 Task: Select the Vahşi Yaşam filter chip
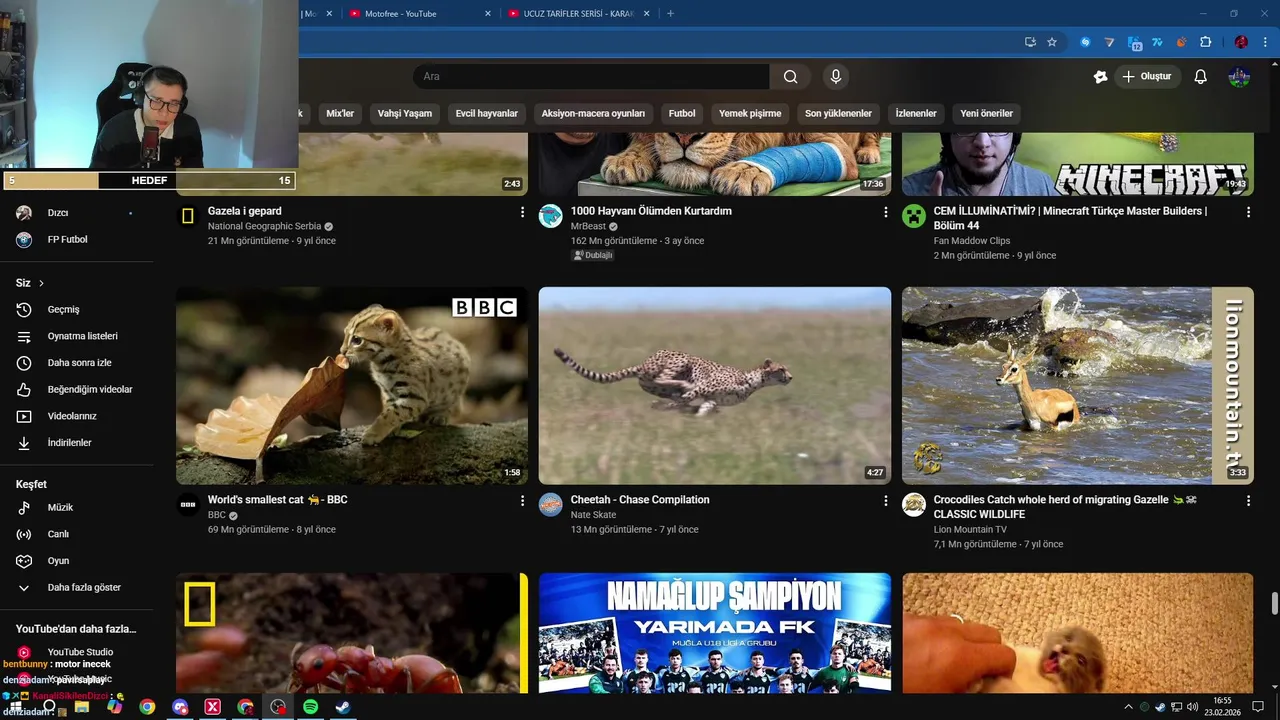click(404, 113)
